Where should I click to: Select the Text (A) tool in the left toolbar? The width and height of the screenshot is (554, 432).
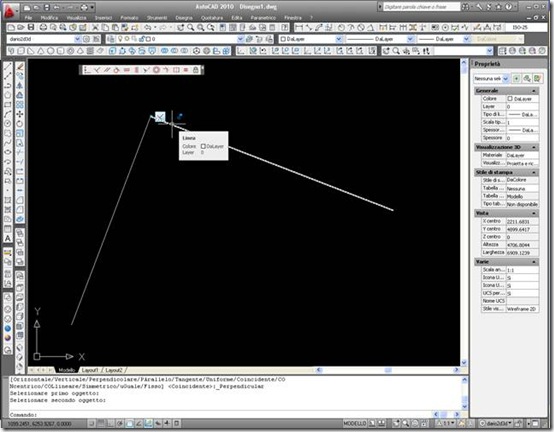coord(7,238)
